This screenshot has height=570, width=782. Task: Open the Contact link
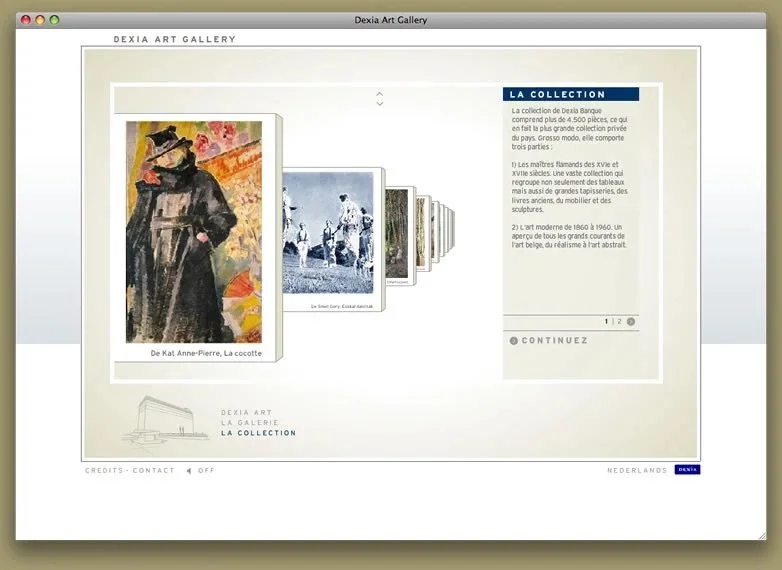(154, 470)
